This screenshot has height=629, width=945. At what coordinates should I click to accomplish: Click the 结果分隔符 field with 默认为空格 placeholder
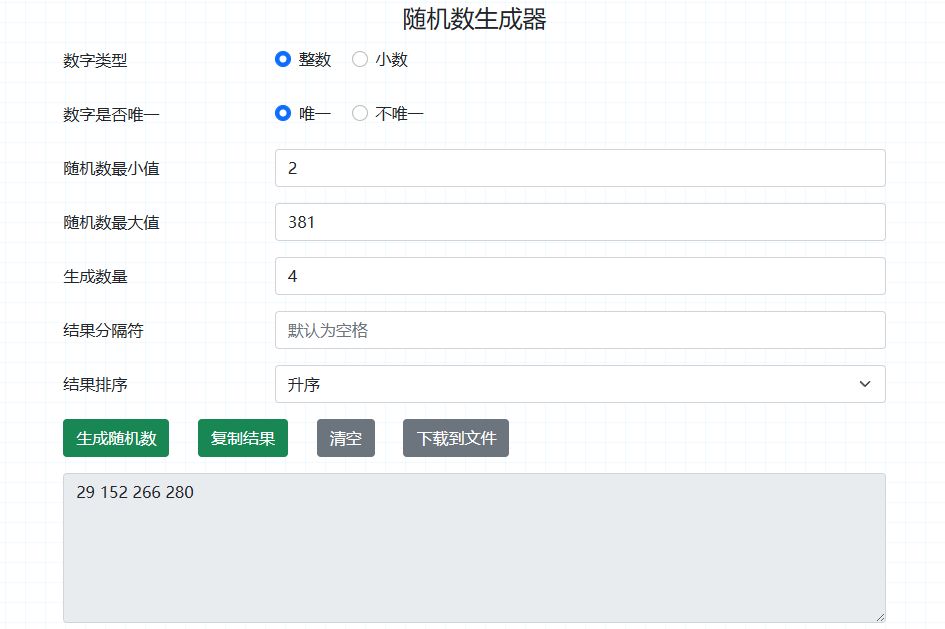click(580, 330)
